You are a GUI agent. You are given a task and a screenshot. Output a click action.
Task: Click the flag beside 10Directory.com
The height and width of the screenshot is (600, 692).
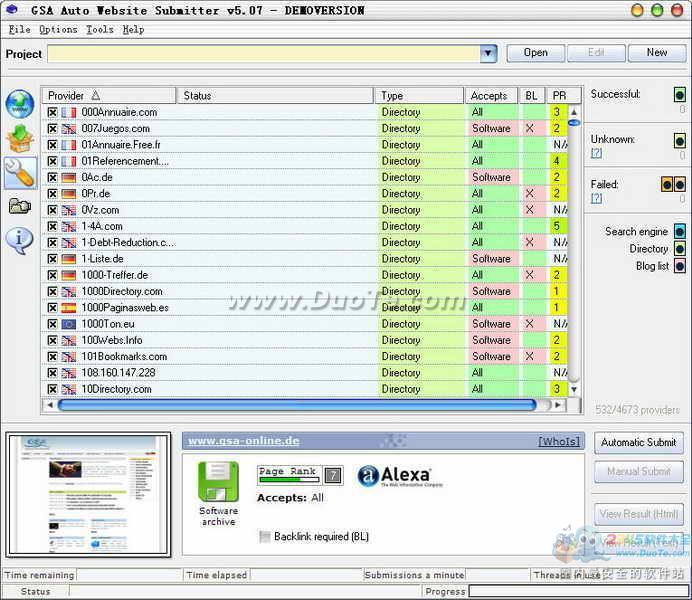[69, 390]
